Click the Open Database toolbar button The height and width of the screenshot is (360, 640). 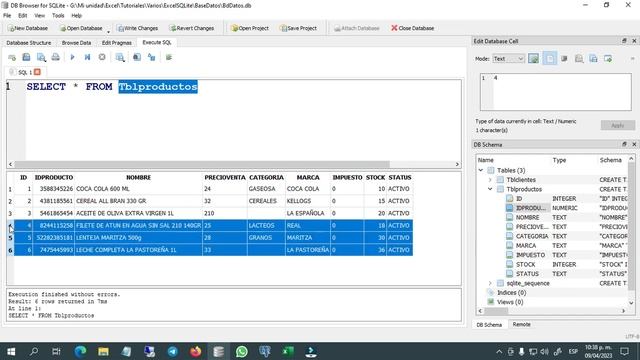[81, 28]
